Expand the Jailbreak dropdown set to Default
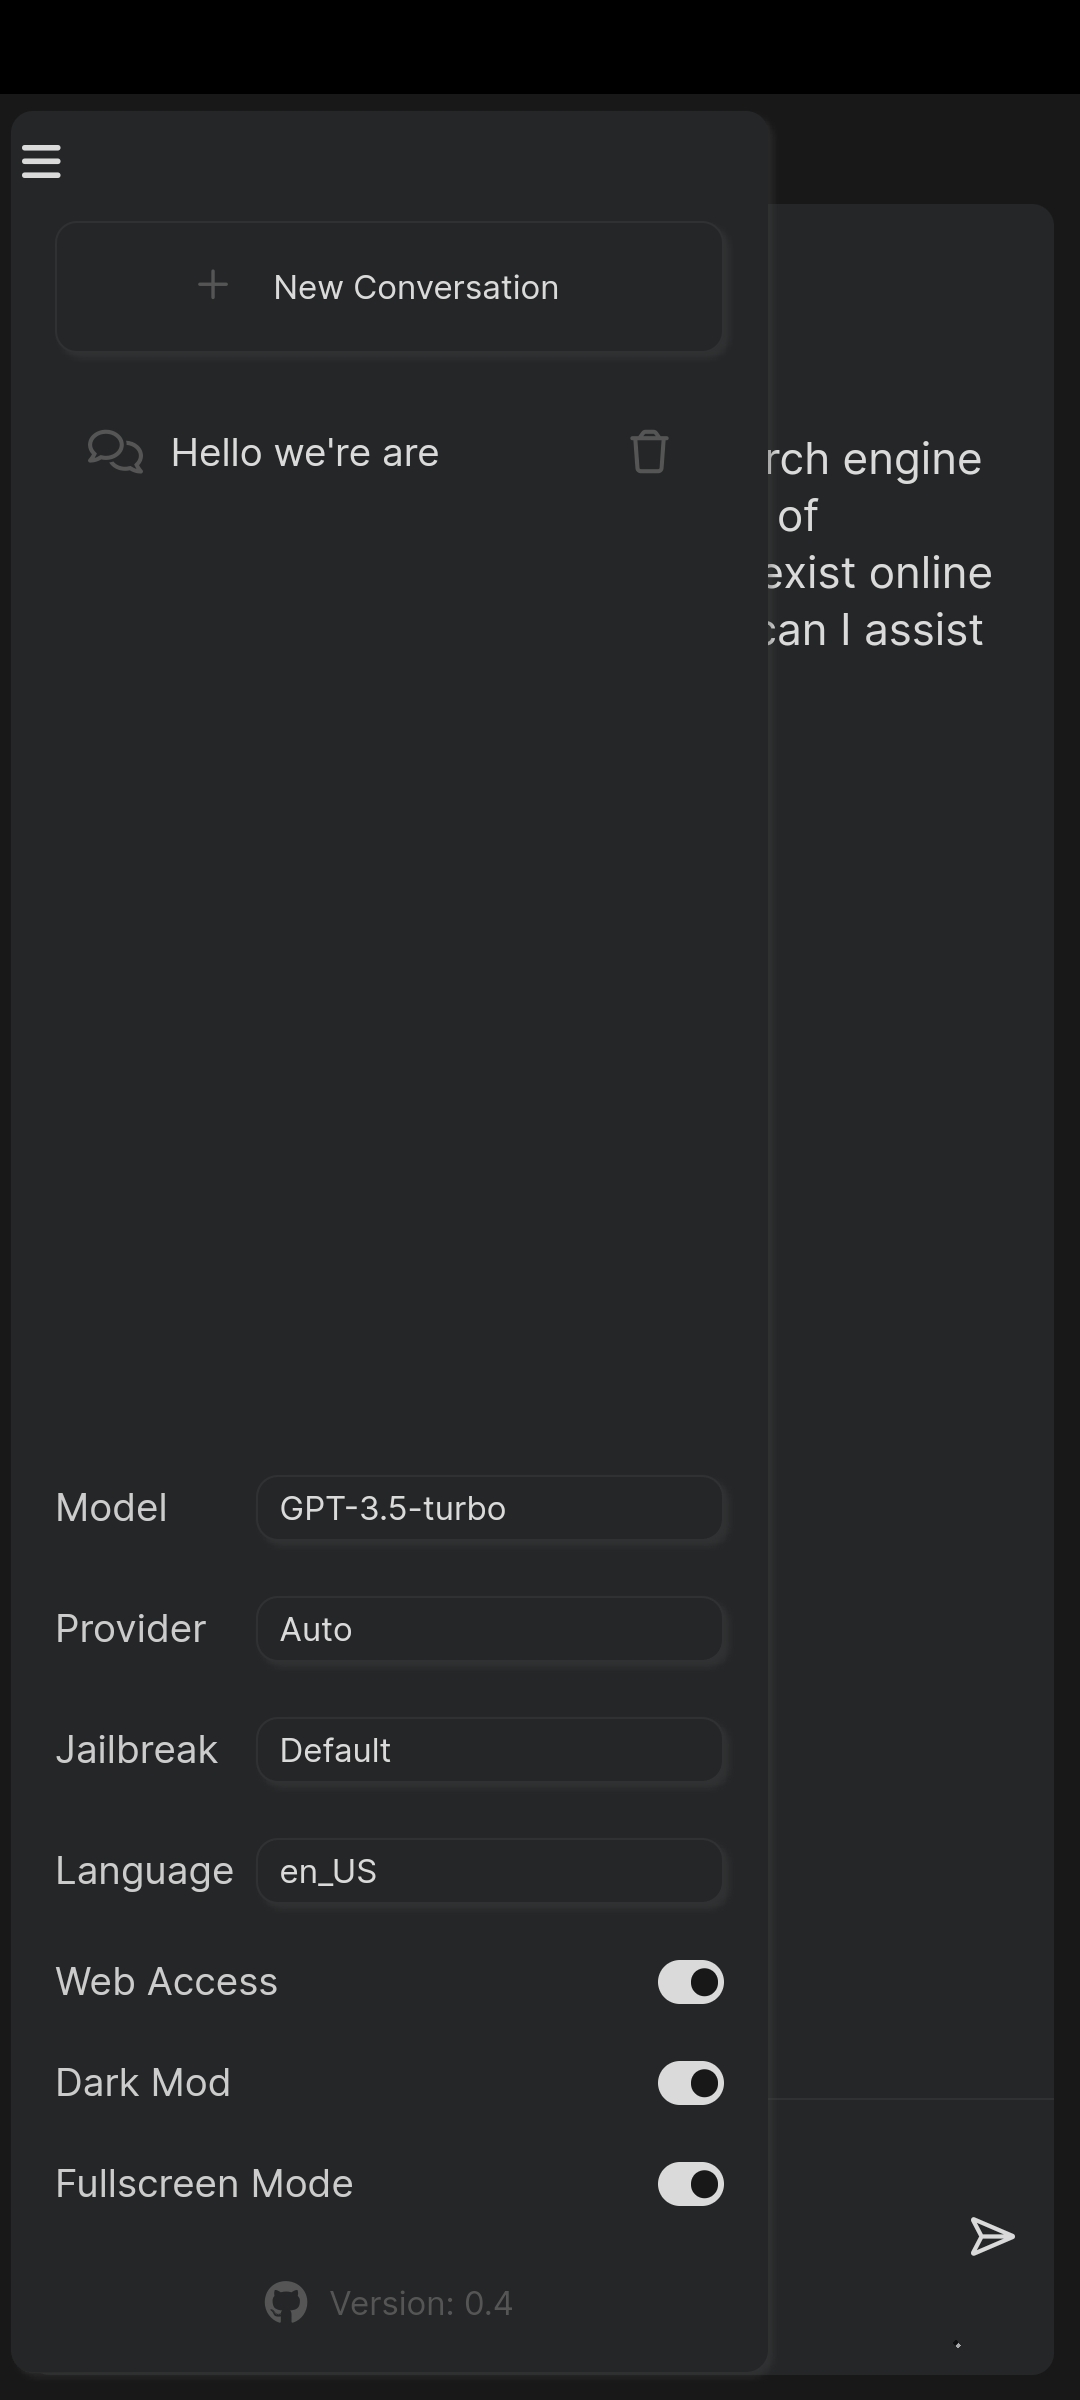 click(x=489, y=1750)
